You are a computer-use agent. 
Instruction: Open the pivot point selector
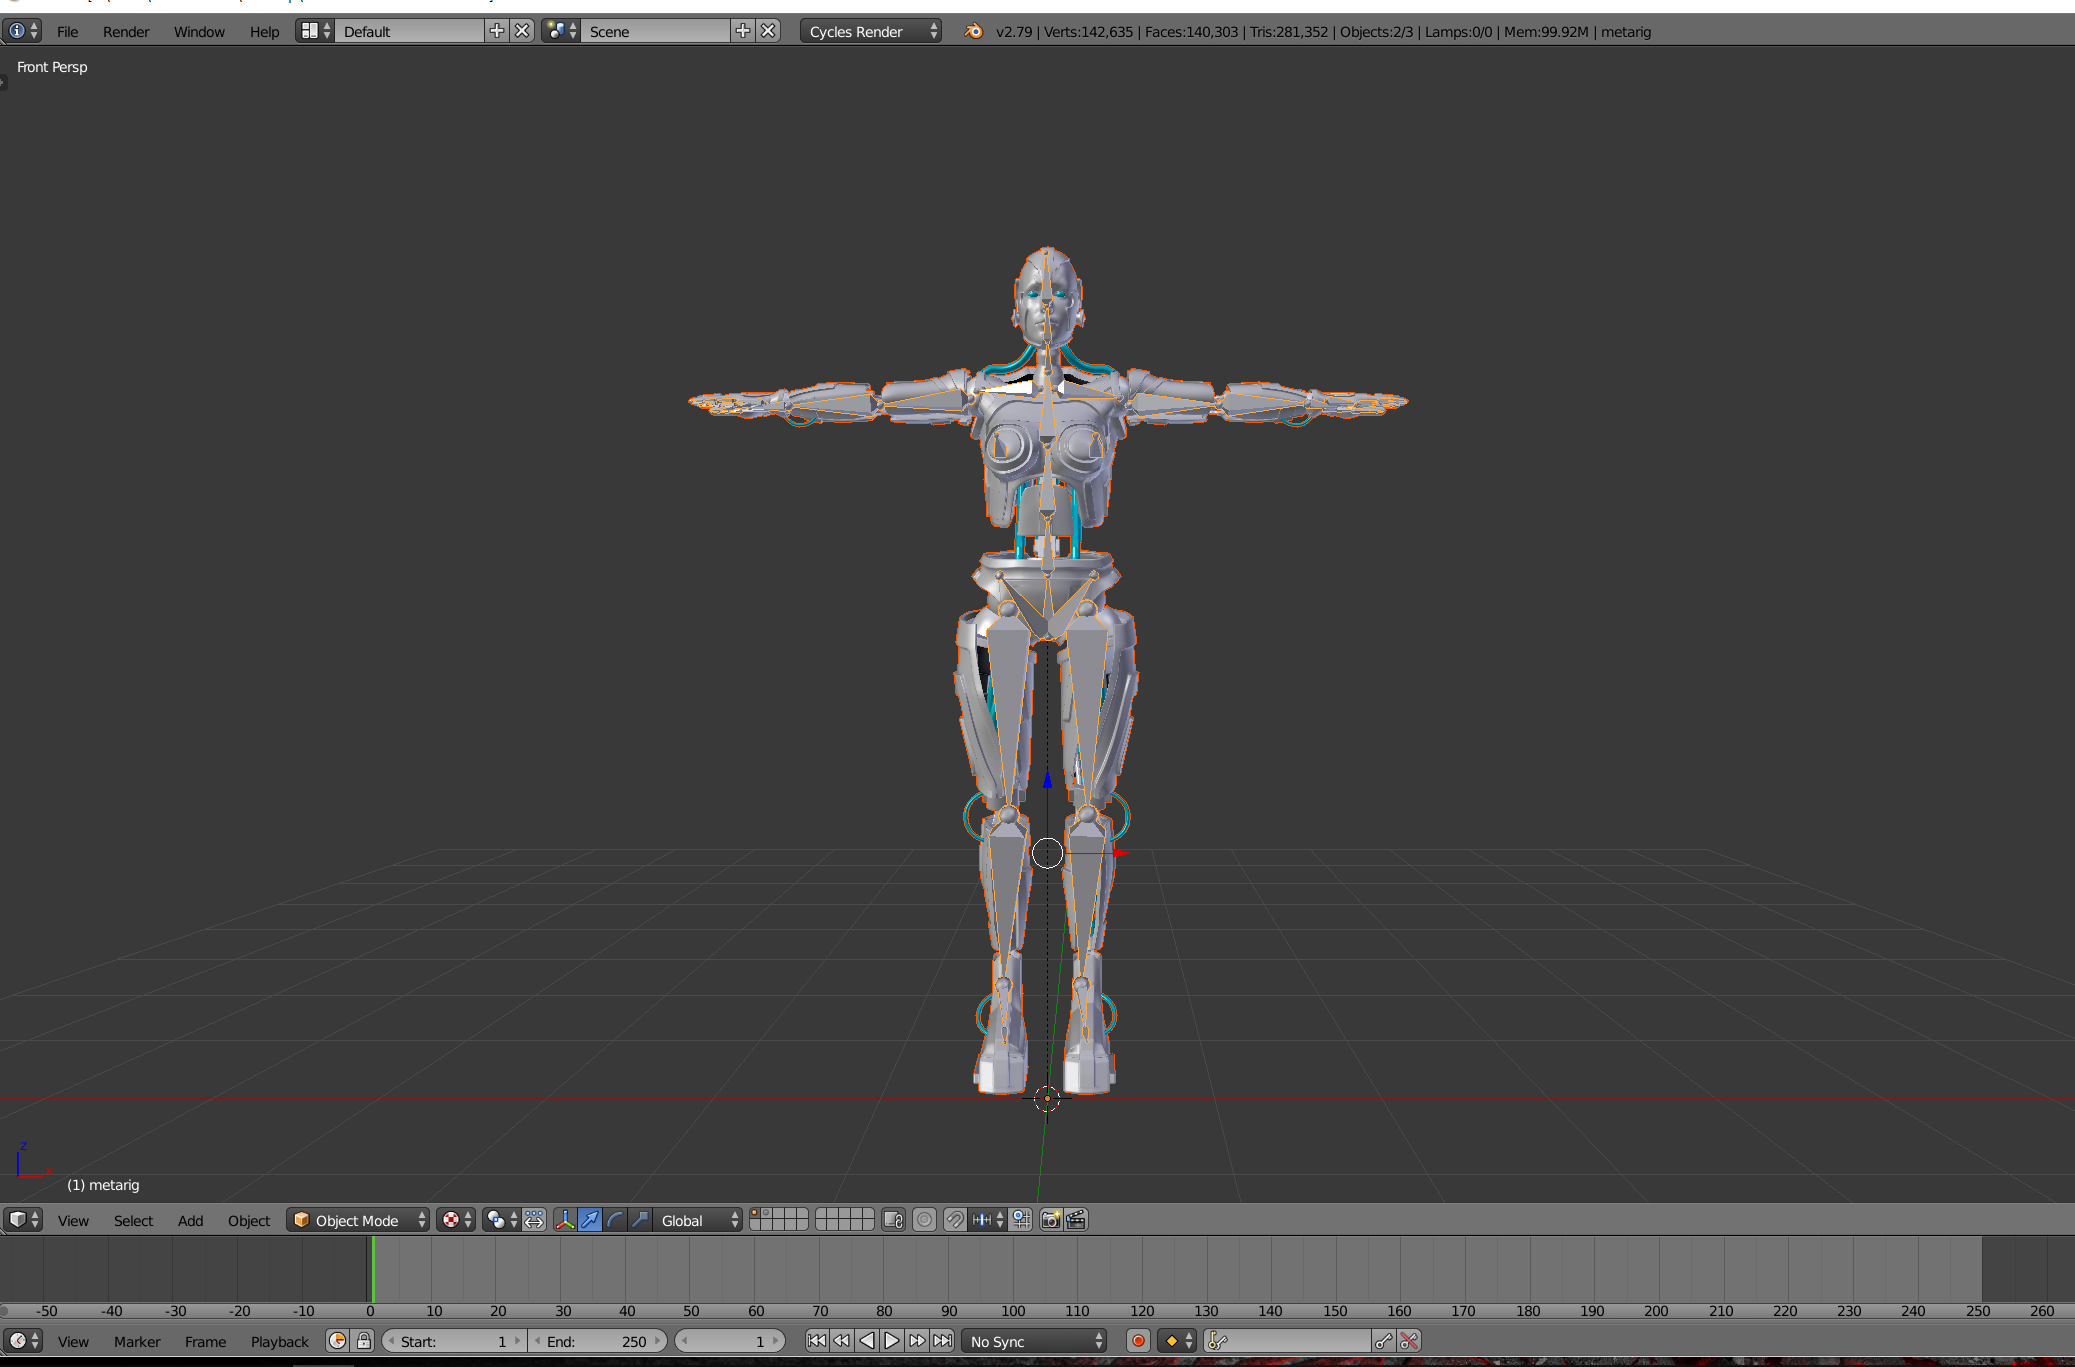point(501,1220)
